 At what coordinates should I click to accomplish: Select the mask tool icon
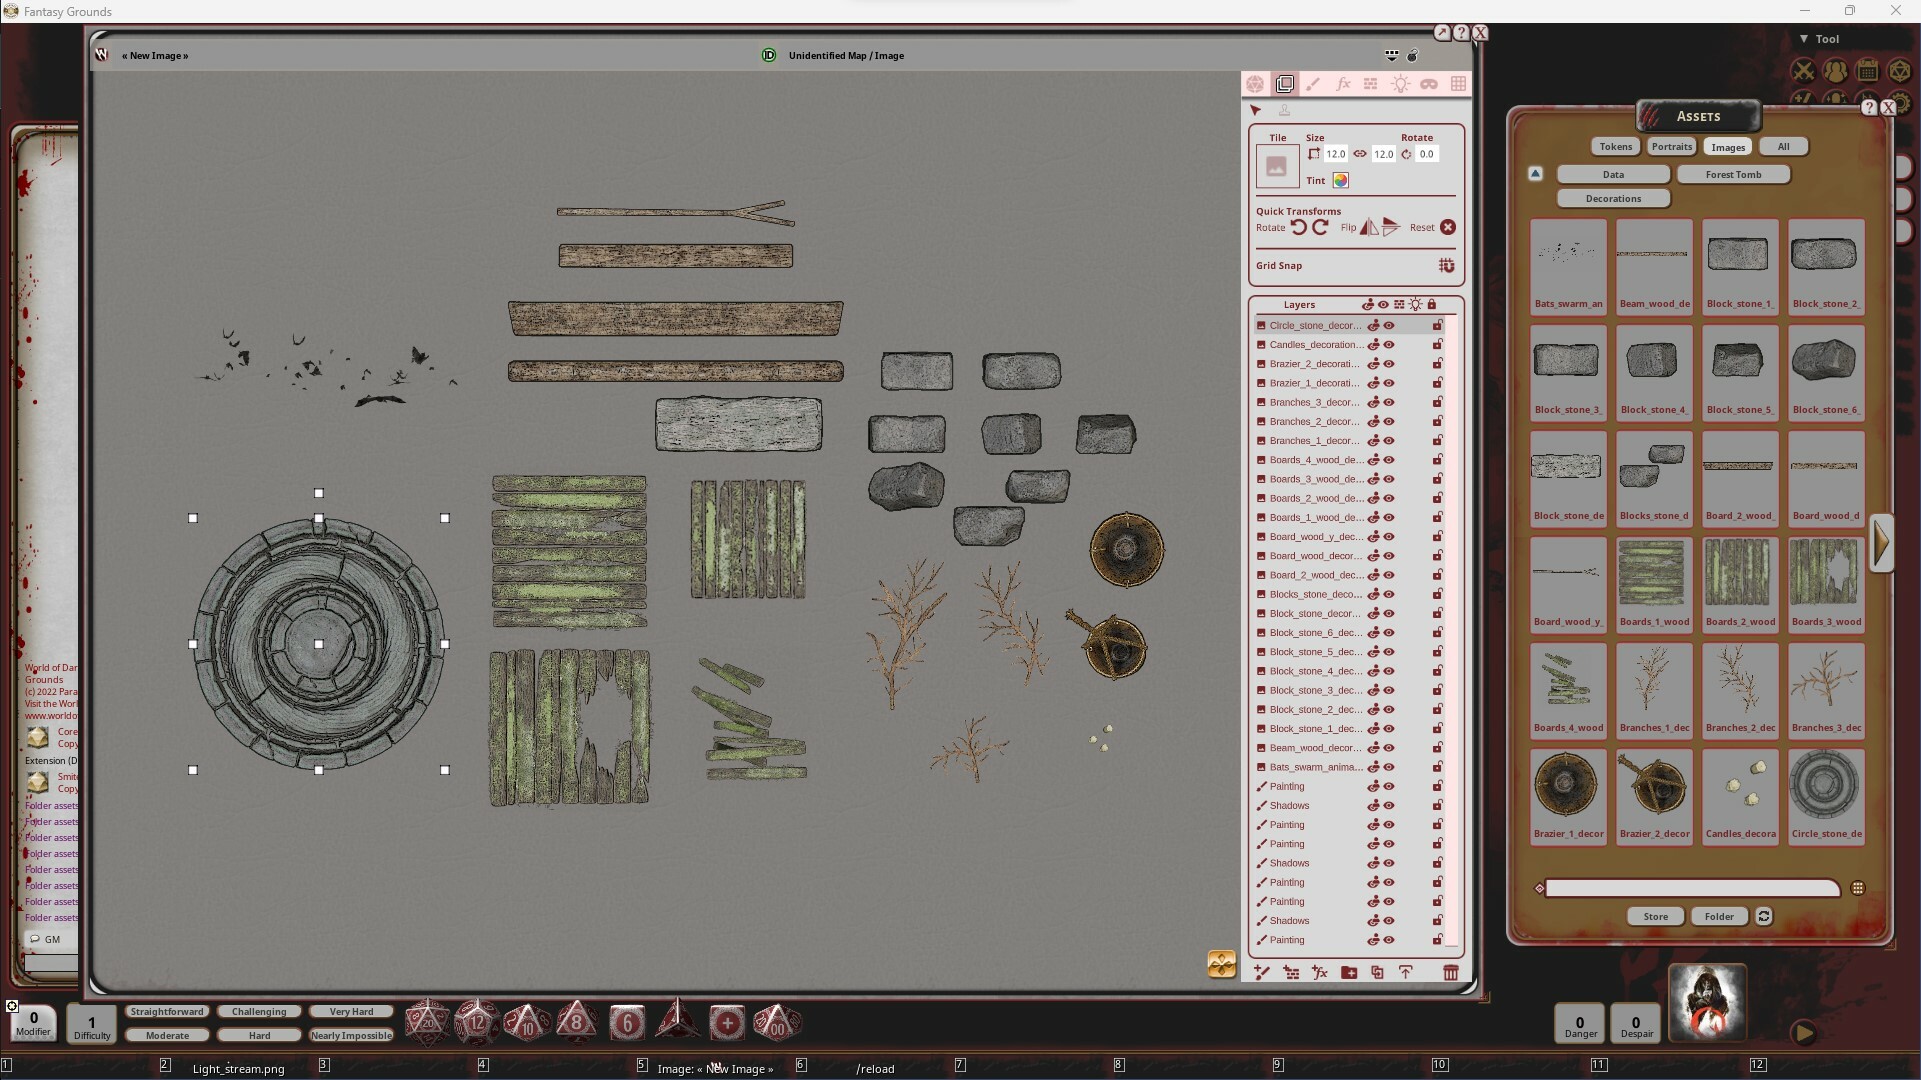click(x=1430, y=84)
